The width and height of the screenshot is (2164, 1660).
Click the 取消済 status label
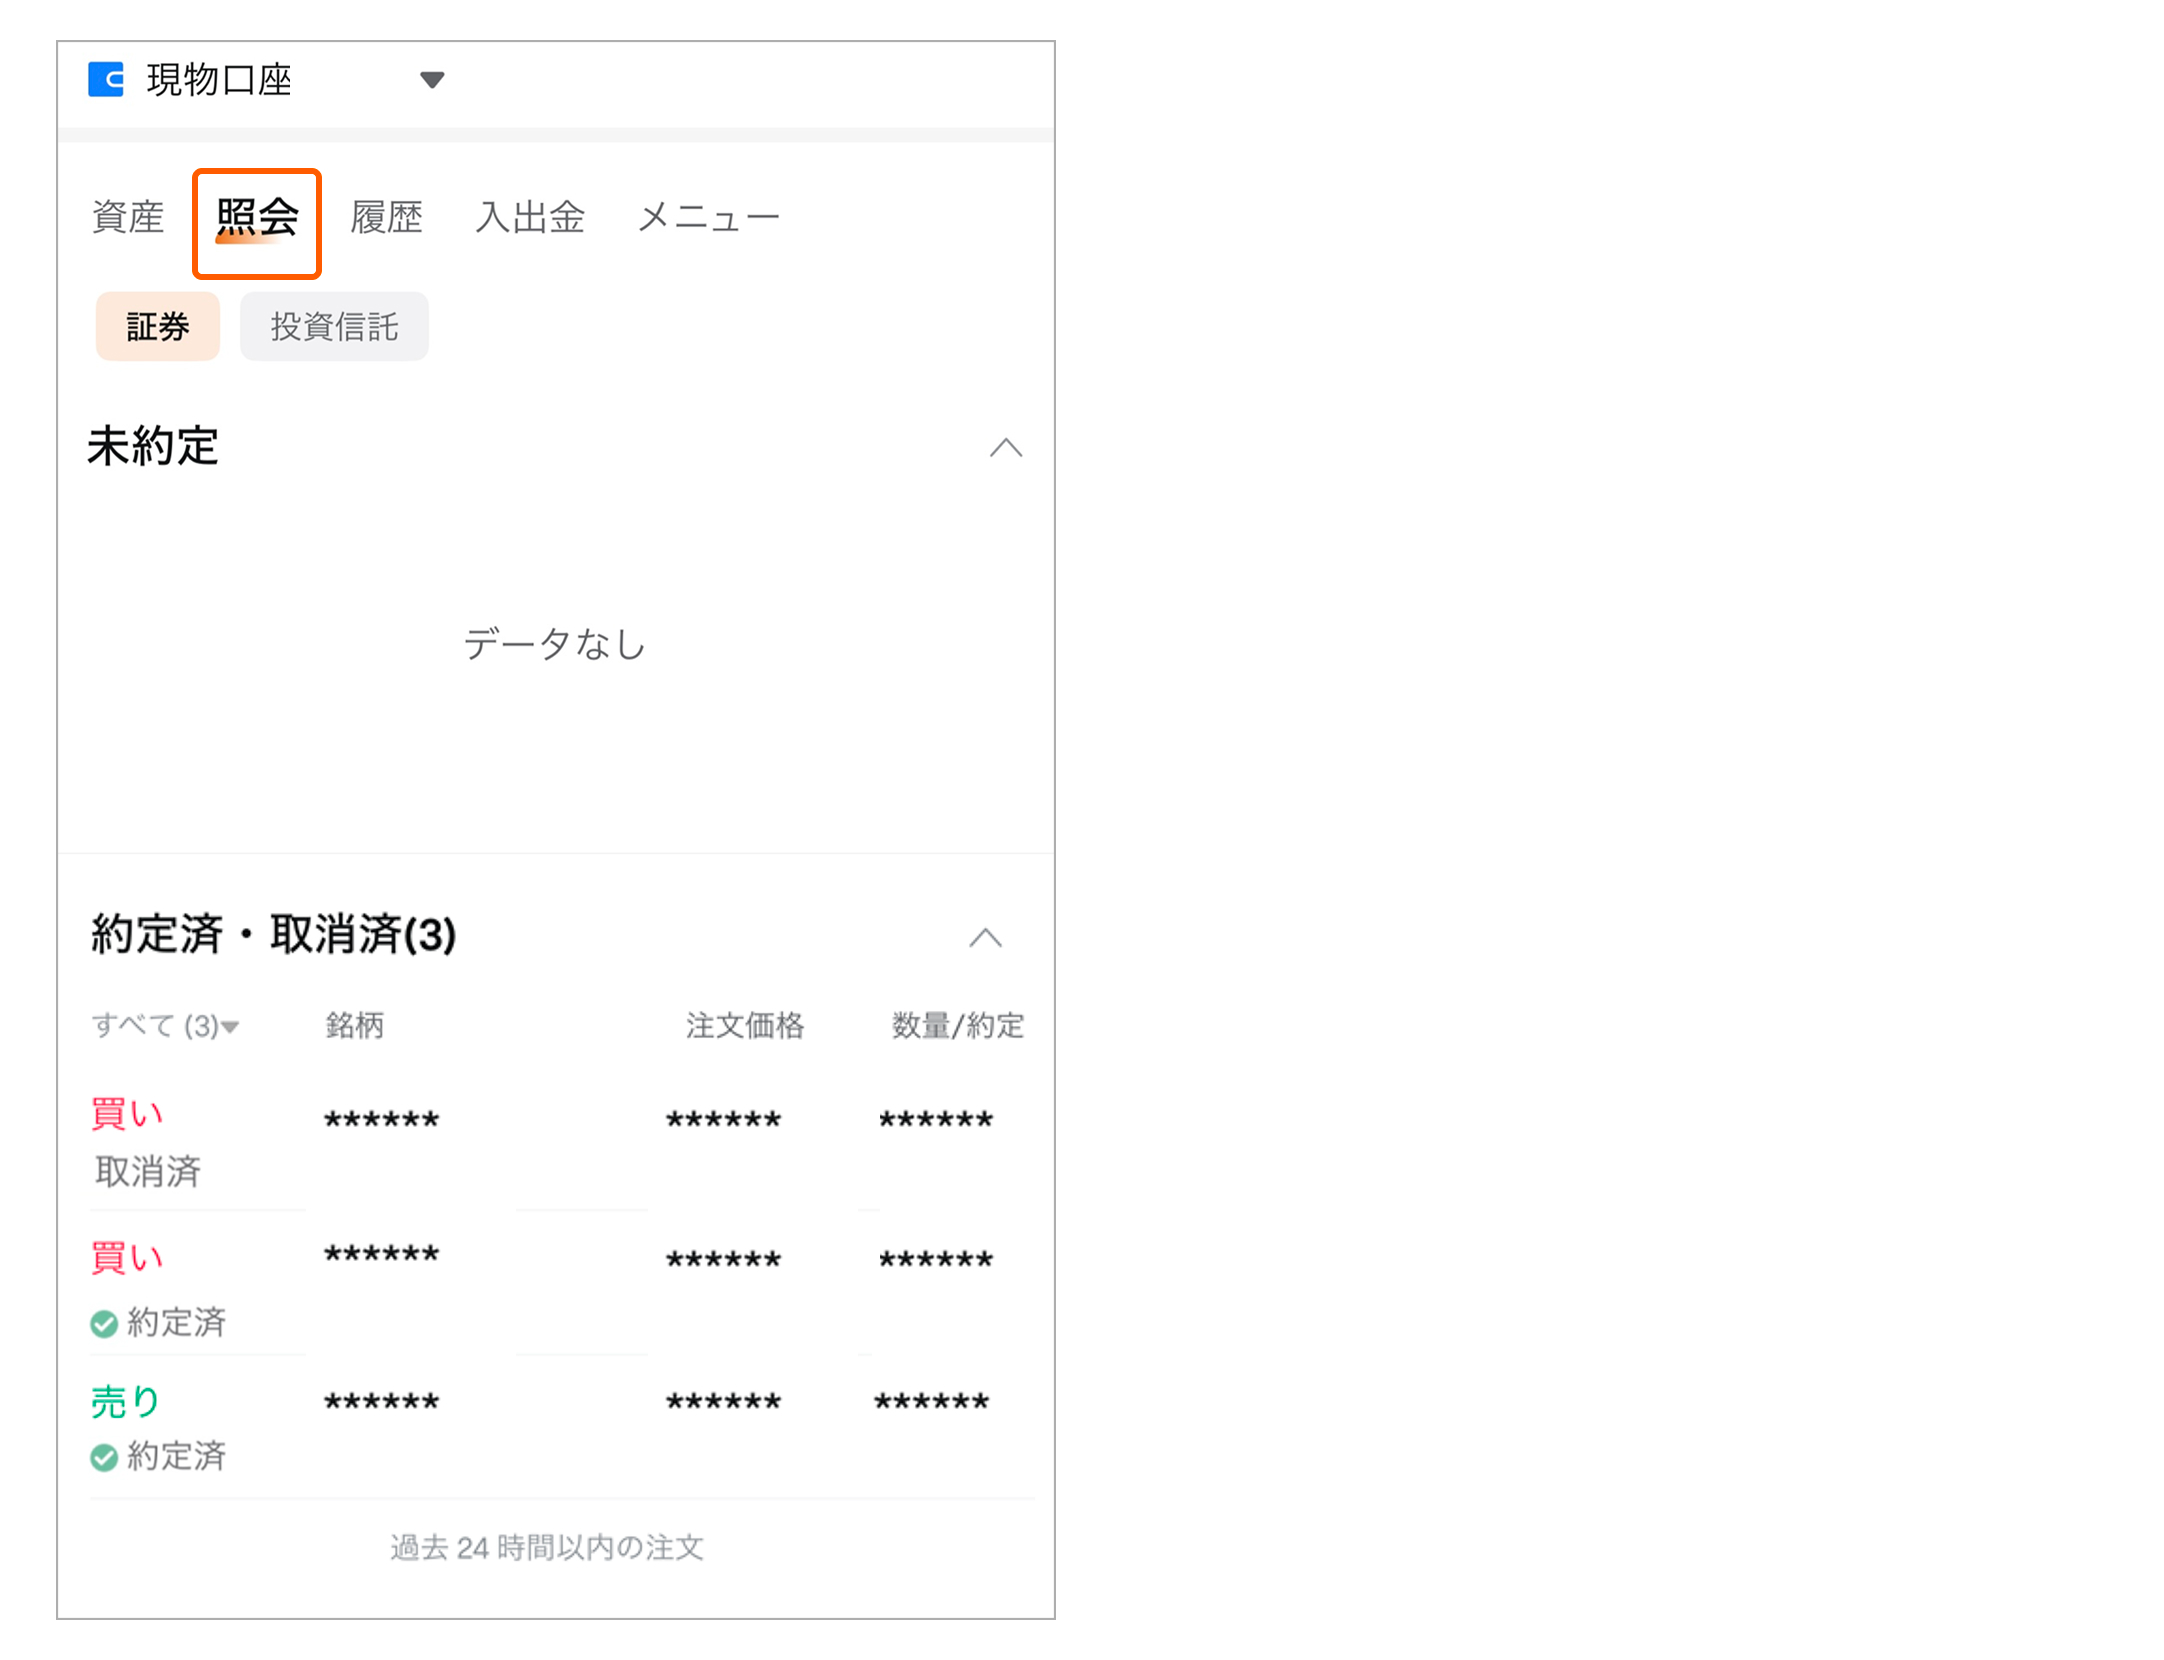tap(148, 1171)
